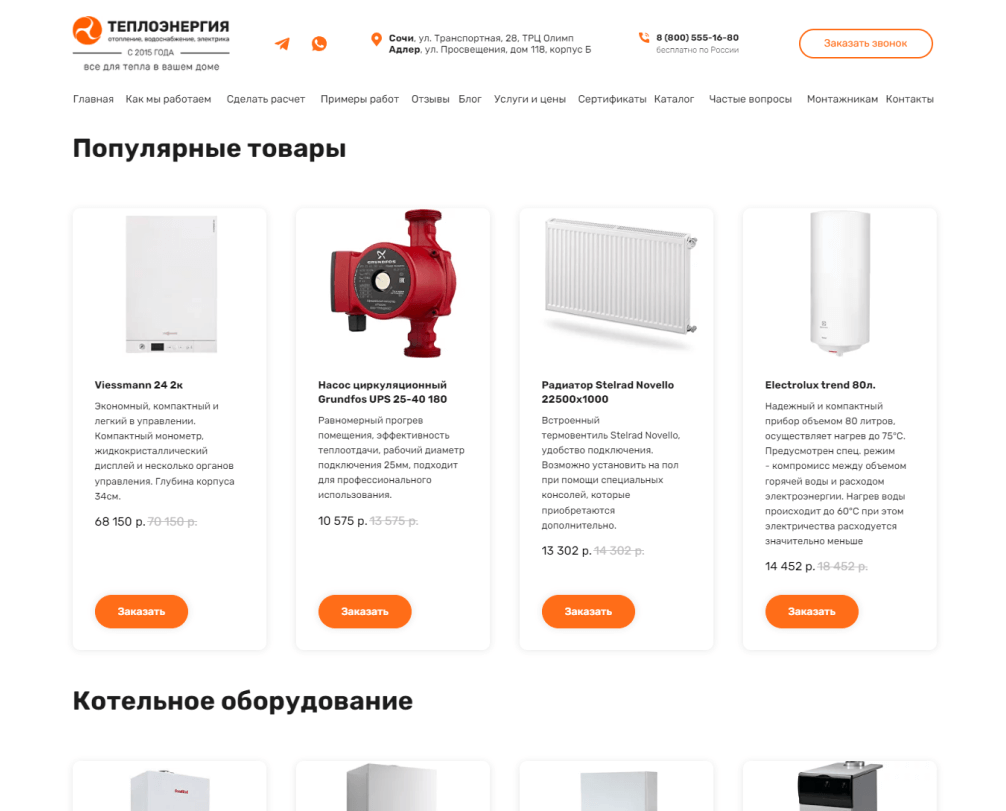Open the Telegram messenger icon
This screenshot has height=811, width=1006.
(x=282, y=44)
